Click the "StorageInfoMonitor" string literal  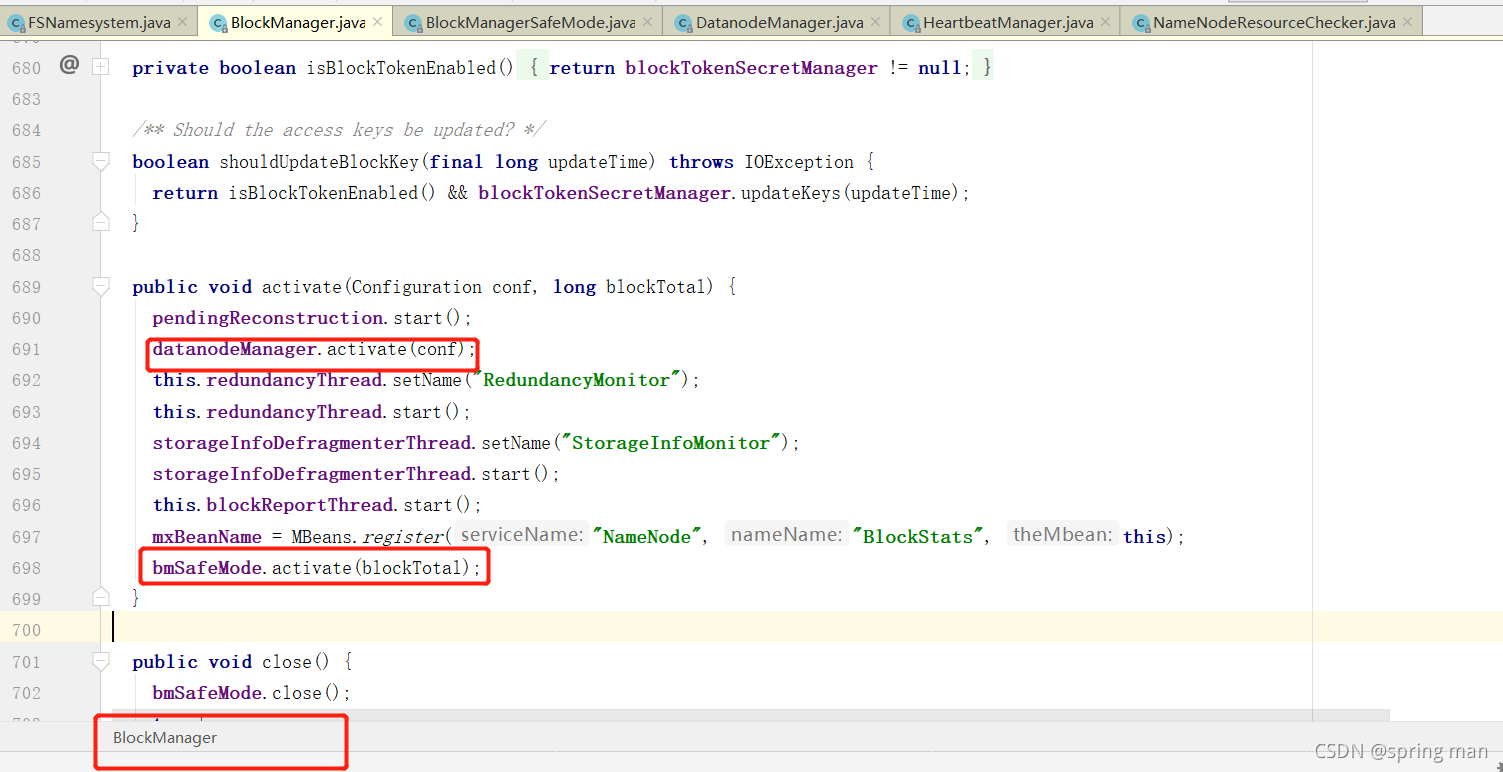pyautogui.click(x=670, y=443)
